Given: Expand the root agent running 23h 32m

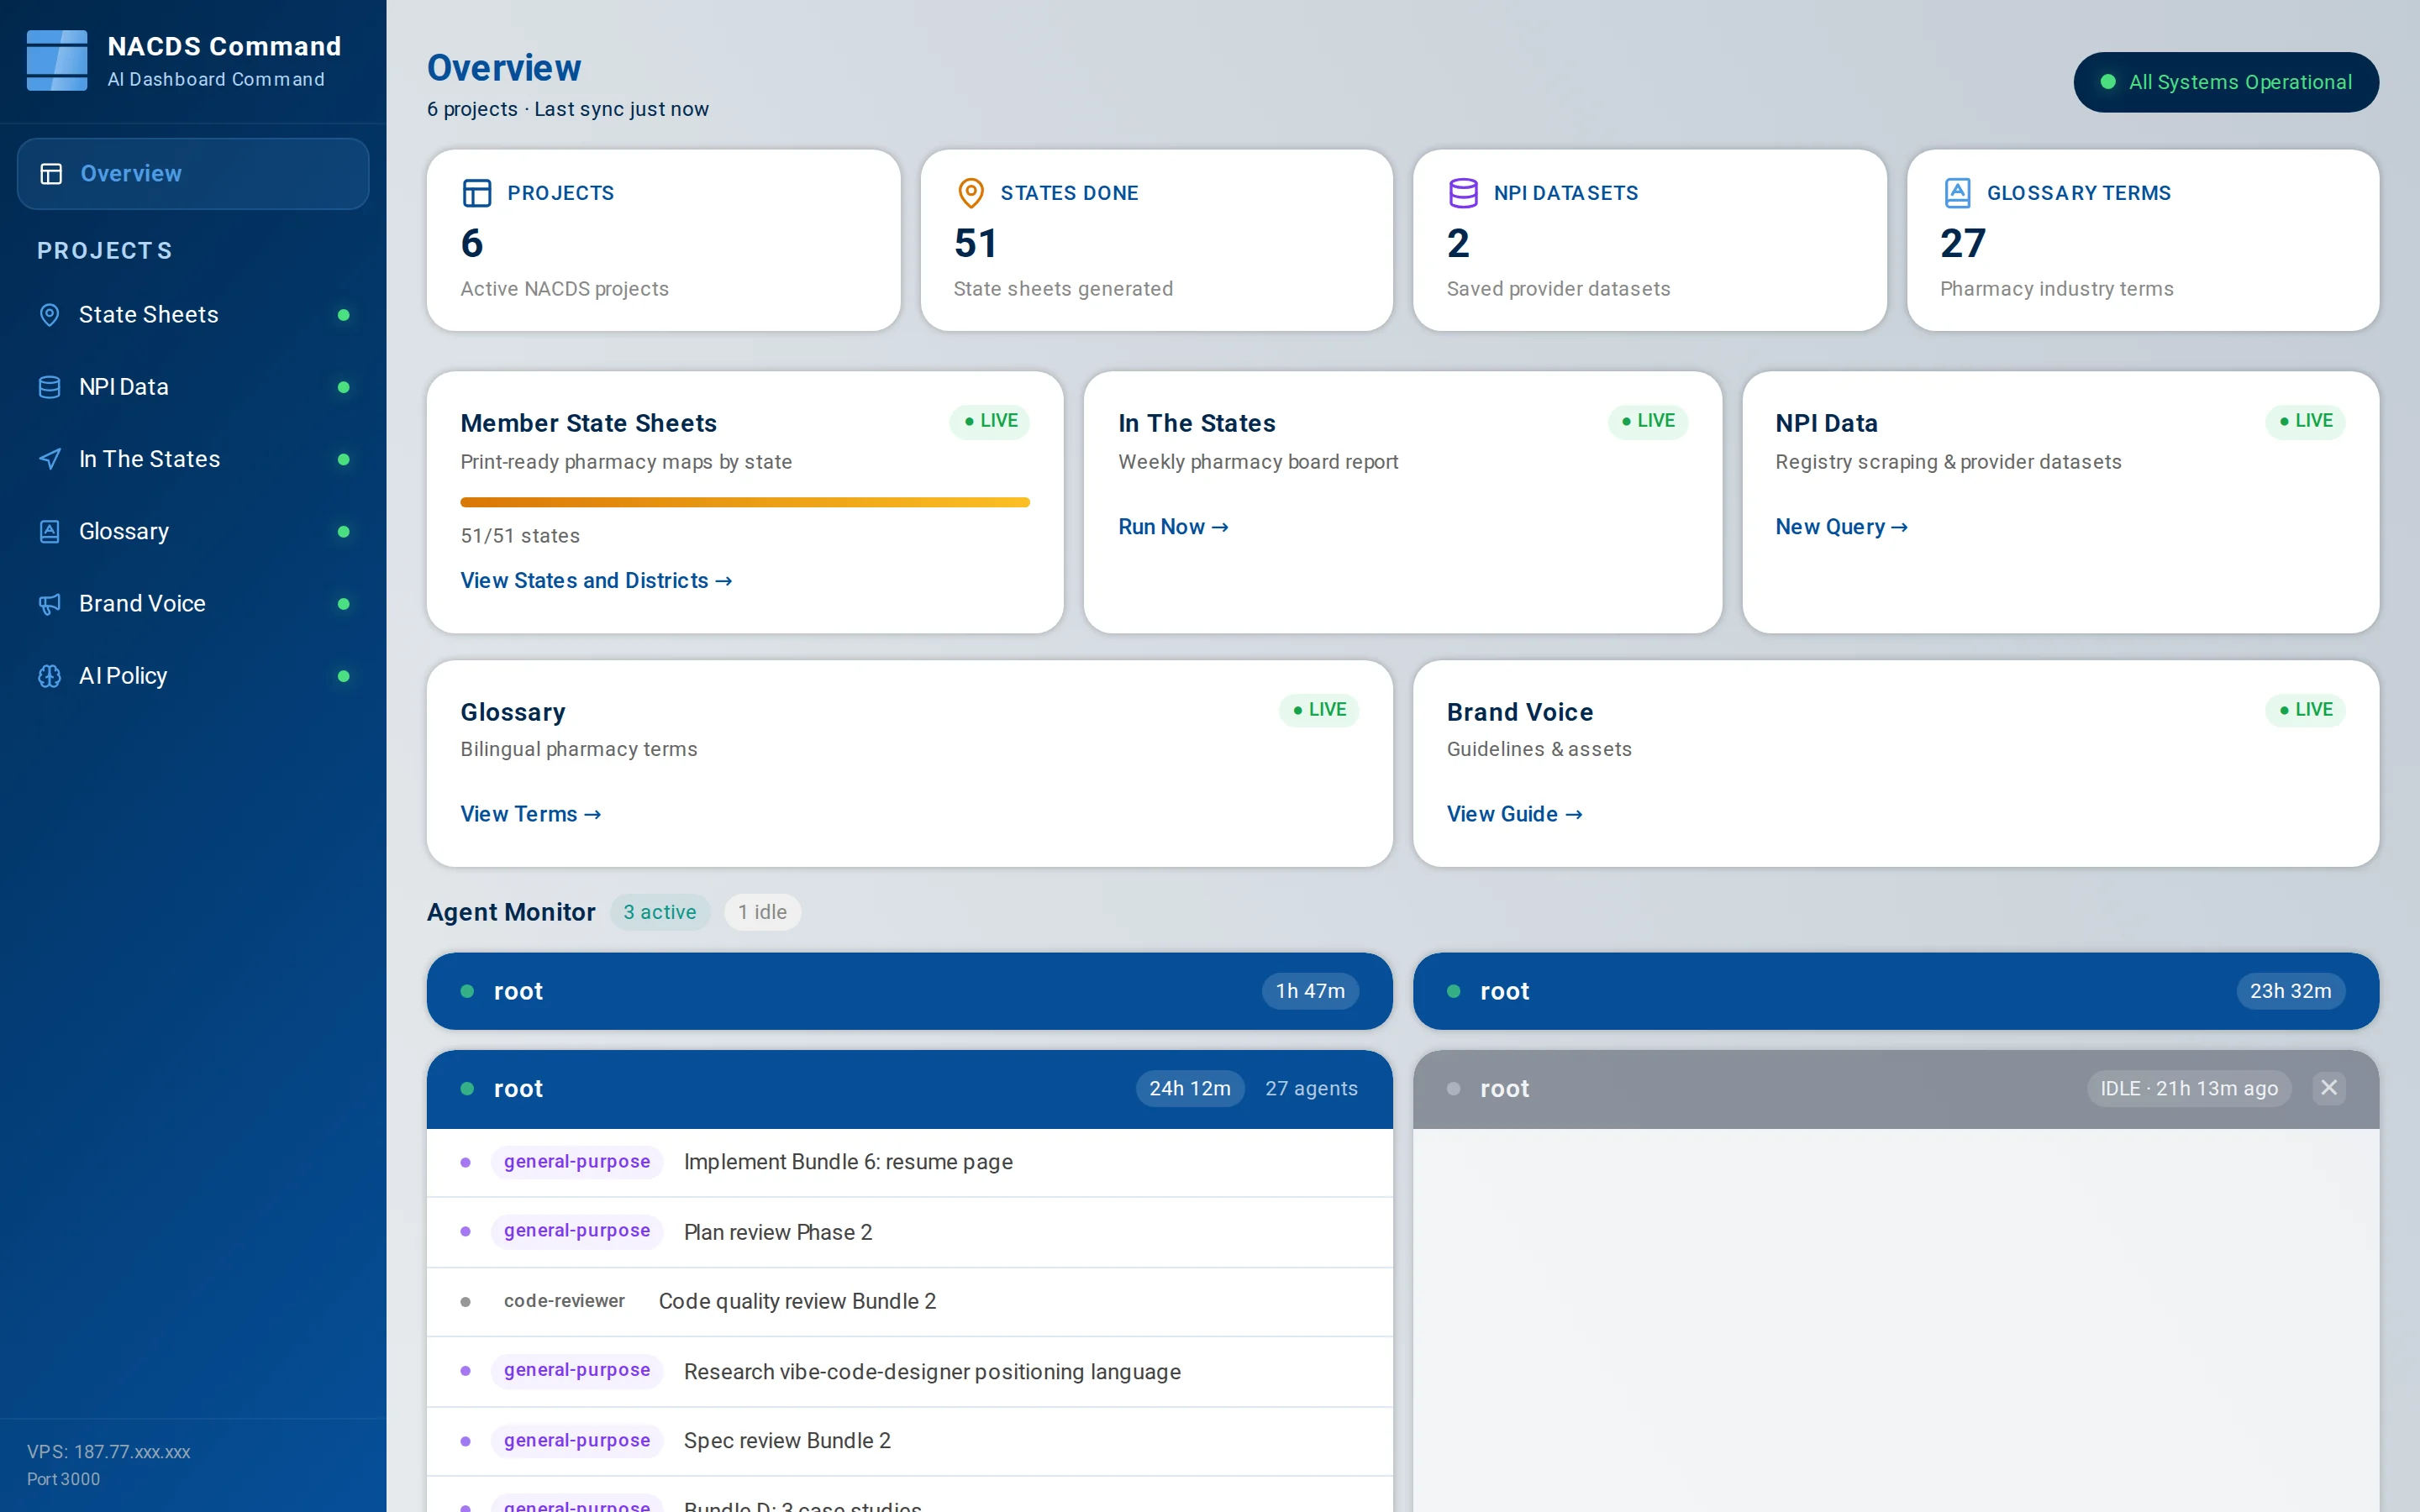Looking at the screenshot, I should [x=1895, y=991].
